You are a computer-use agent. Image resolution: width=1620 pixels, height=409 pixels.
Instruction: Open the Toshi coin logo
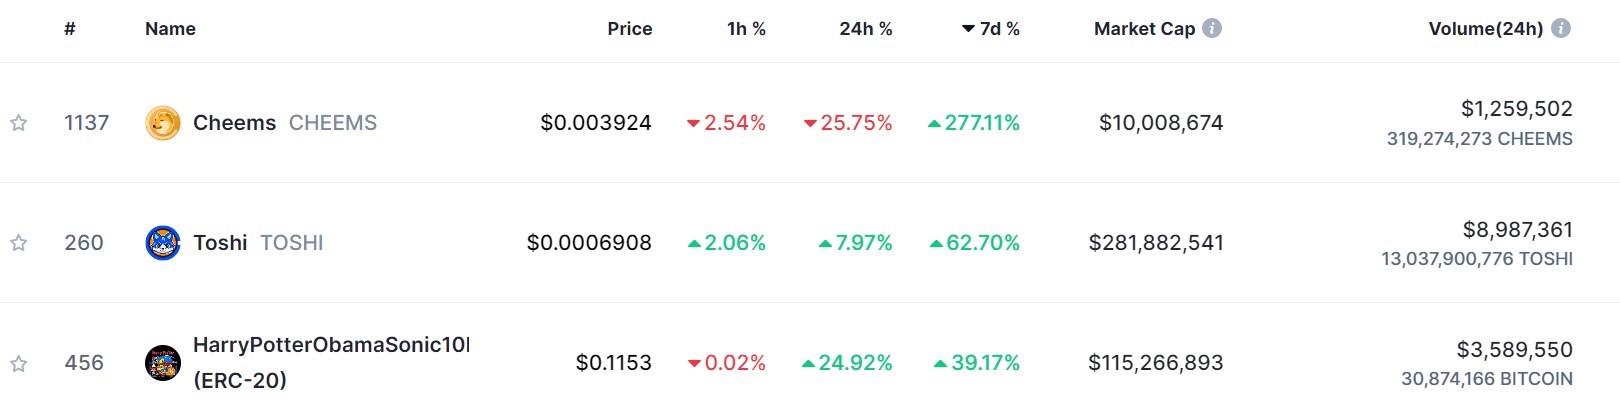click(163, 243)
